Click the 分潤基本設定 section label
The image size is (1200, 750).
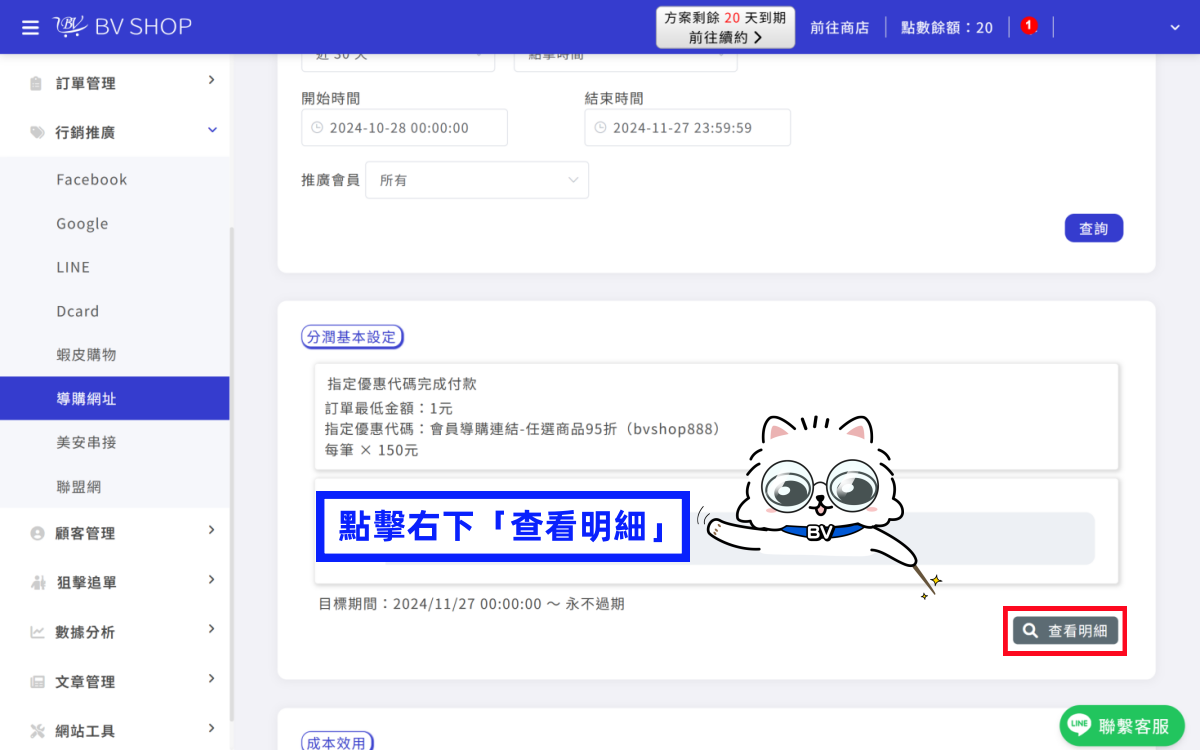352,337
